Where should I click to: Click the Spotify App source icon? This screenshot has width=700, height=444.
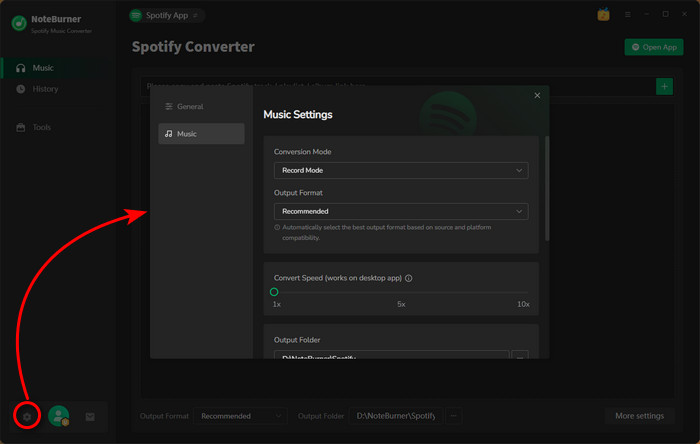pyautogui.click(x=136, y=16)
